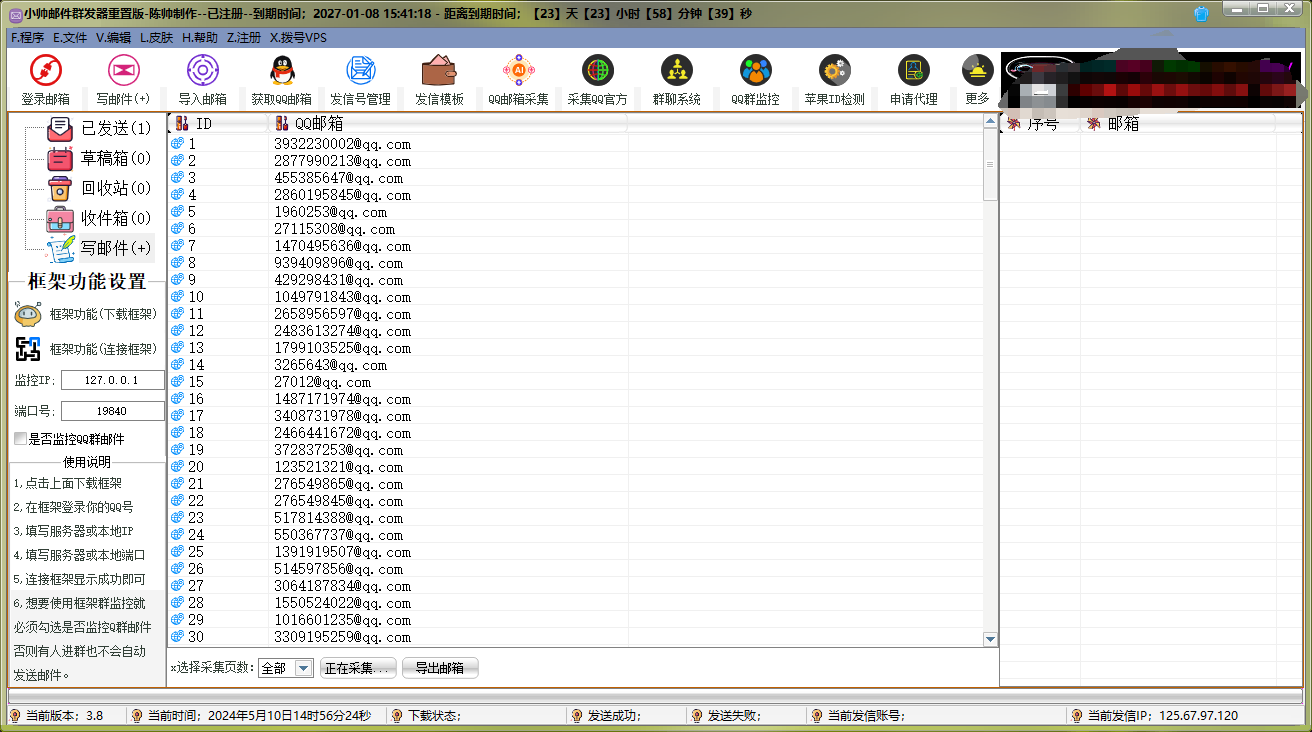Click the skin shirt icon in title bar
Image resolution: width=1312 pixels, height=732 pixels.
[1201, 14]
